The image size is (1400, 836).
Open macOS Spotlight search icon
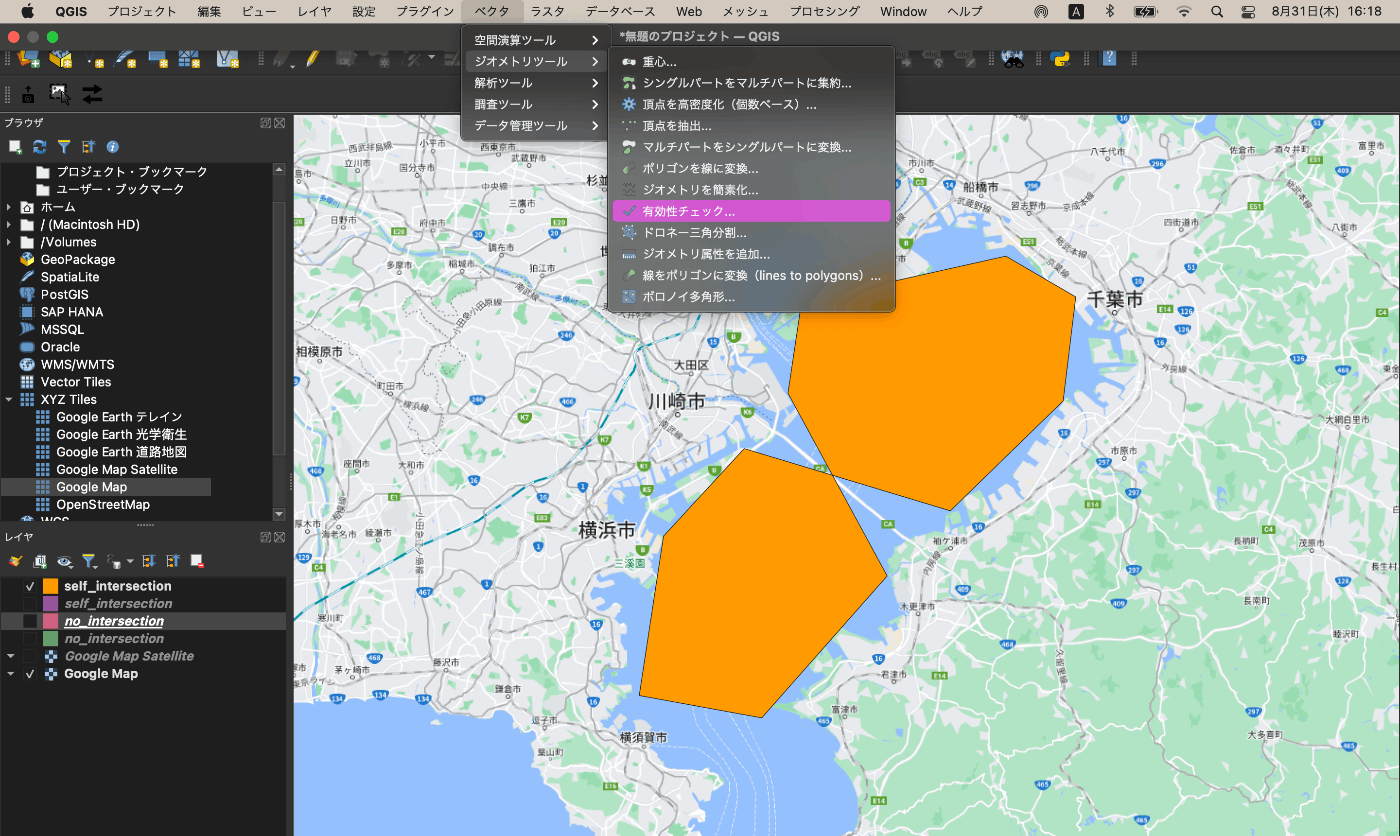[x=1216, y=11]
